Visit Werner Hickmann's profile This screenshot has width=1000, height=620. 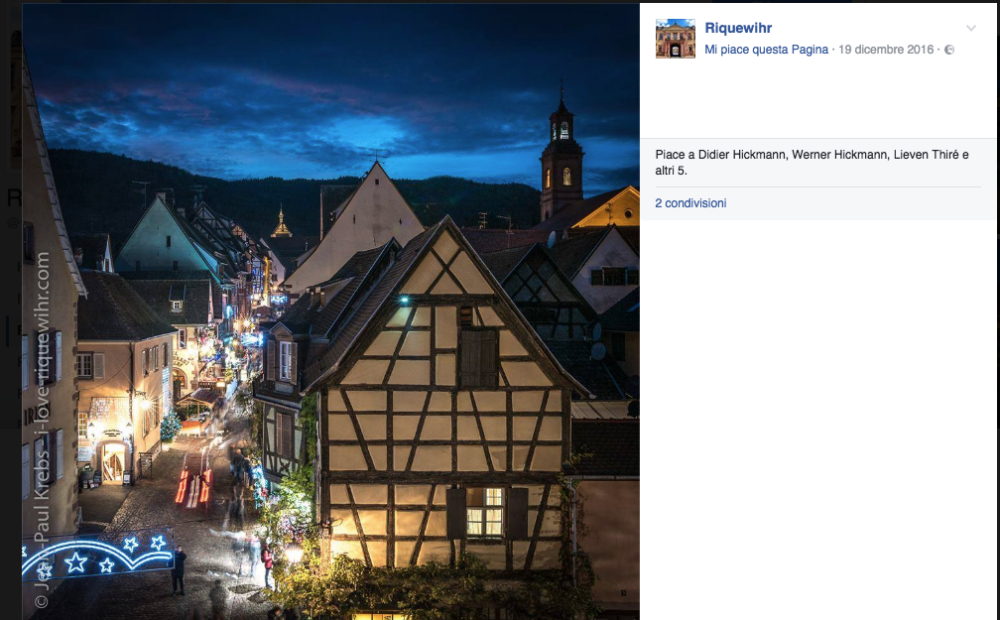pos(836,155)
